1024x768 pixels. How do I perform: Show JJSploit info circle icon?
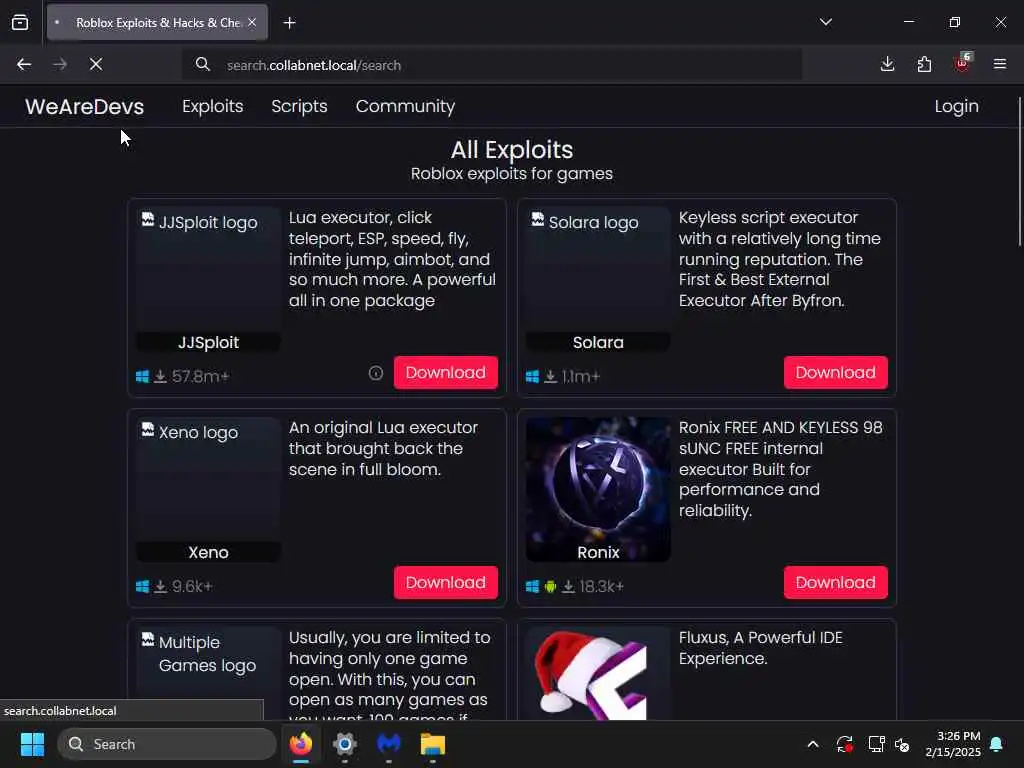[376, 373]
